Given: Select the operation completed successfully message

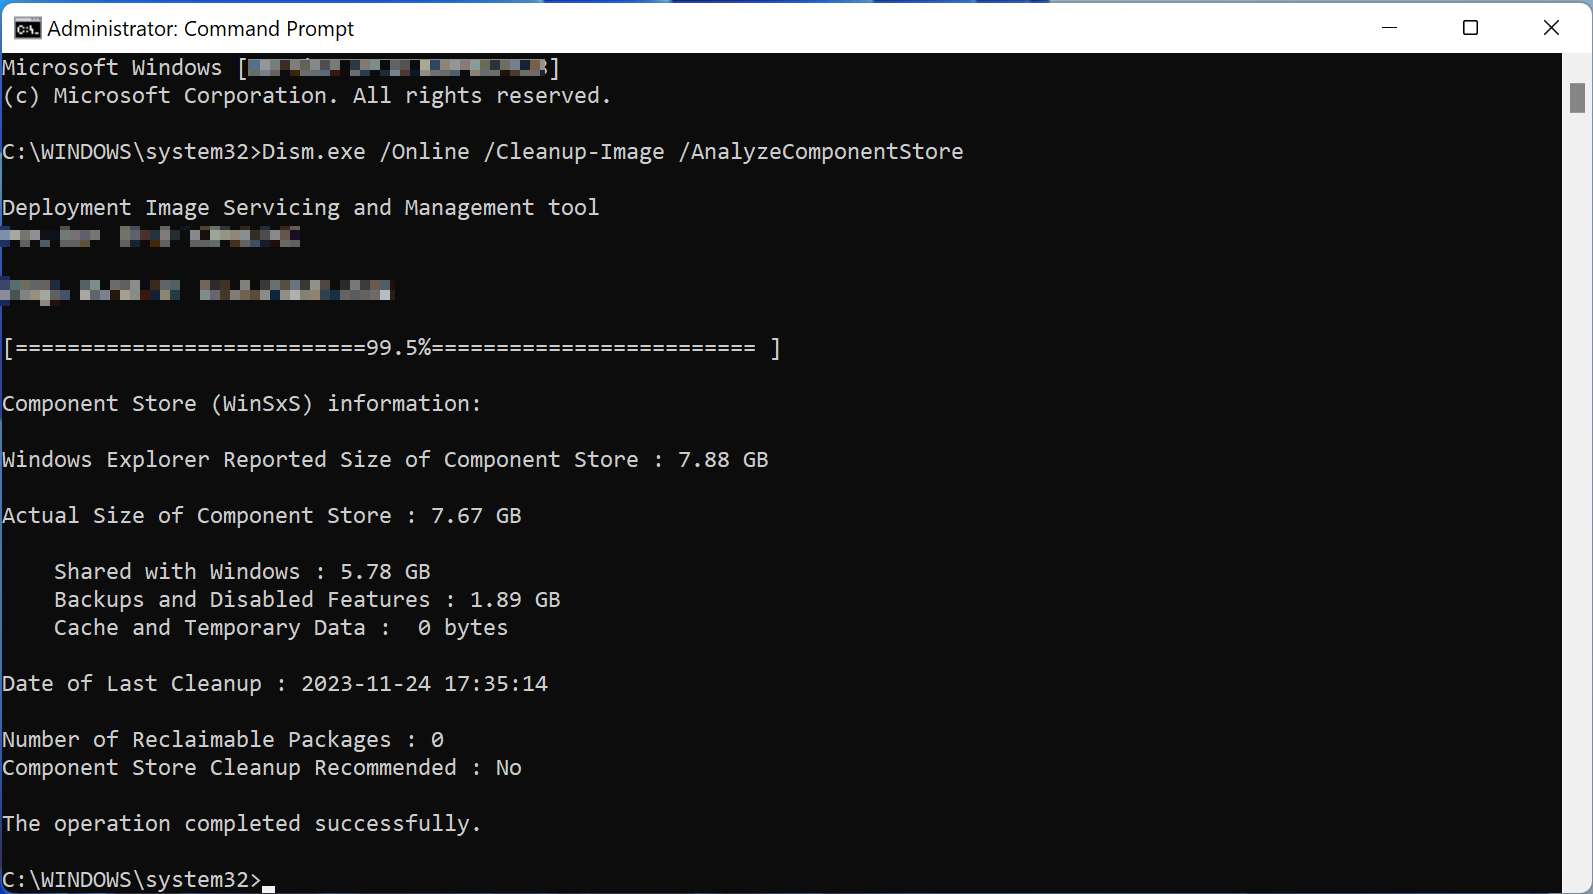Looking at the screenshot, I should tap(240, 823).
